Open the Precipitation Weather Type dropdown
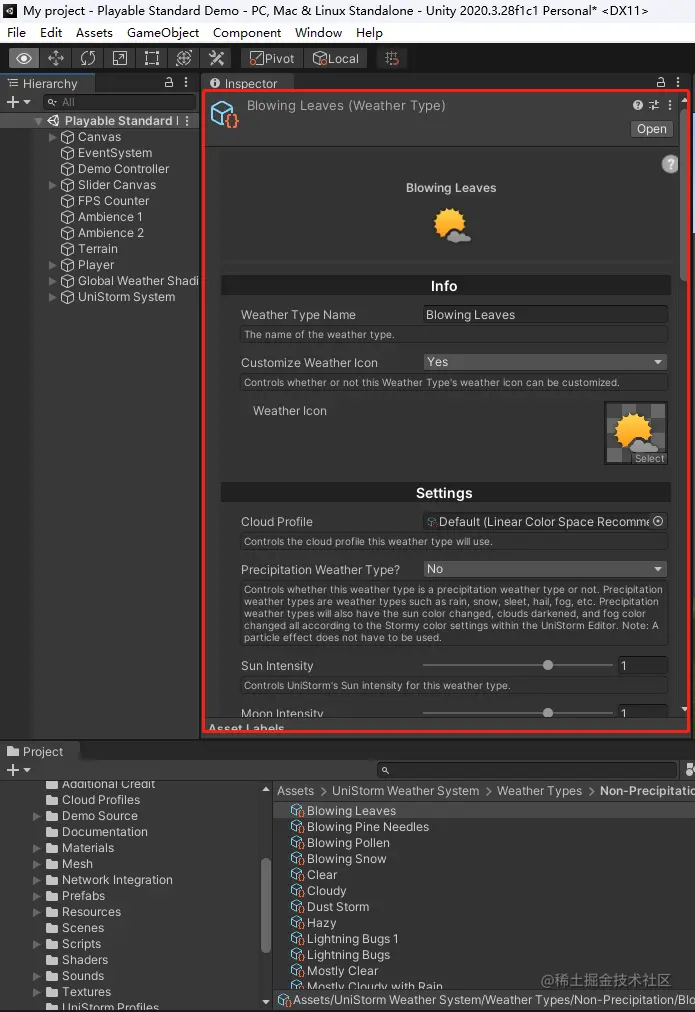Image resolution: width=695 pixels, height=1012 pixels. tap(545, 569)
